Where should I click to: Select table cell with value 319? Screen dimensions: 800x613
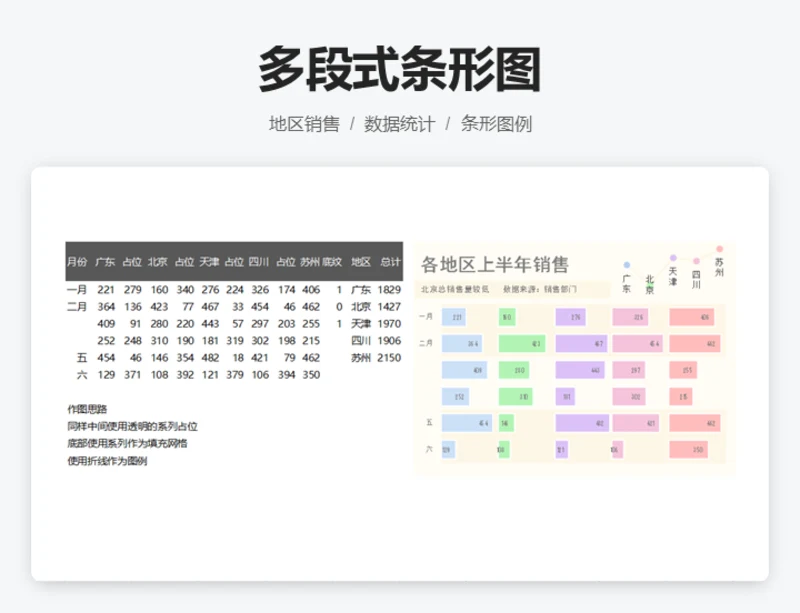pos(235,340)
